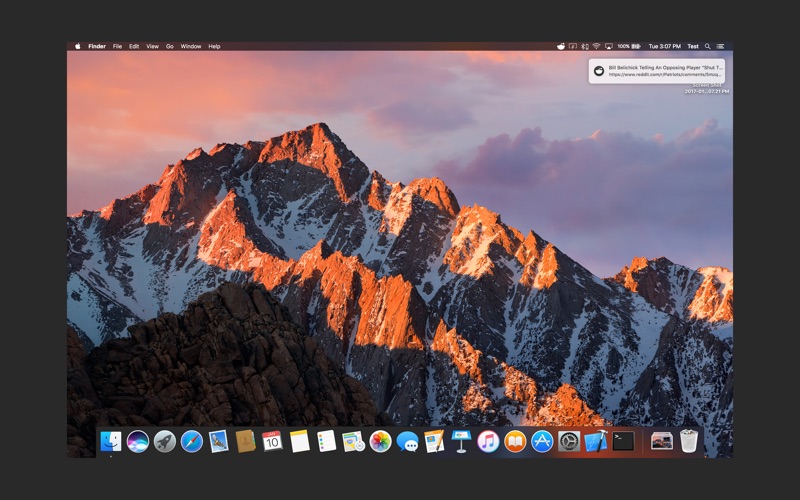Open Safari from the dock
The width and height of the screenshot is (800, 500).
click(x=192, y=441)
